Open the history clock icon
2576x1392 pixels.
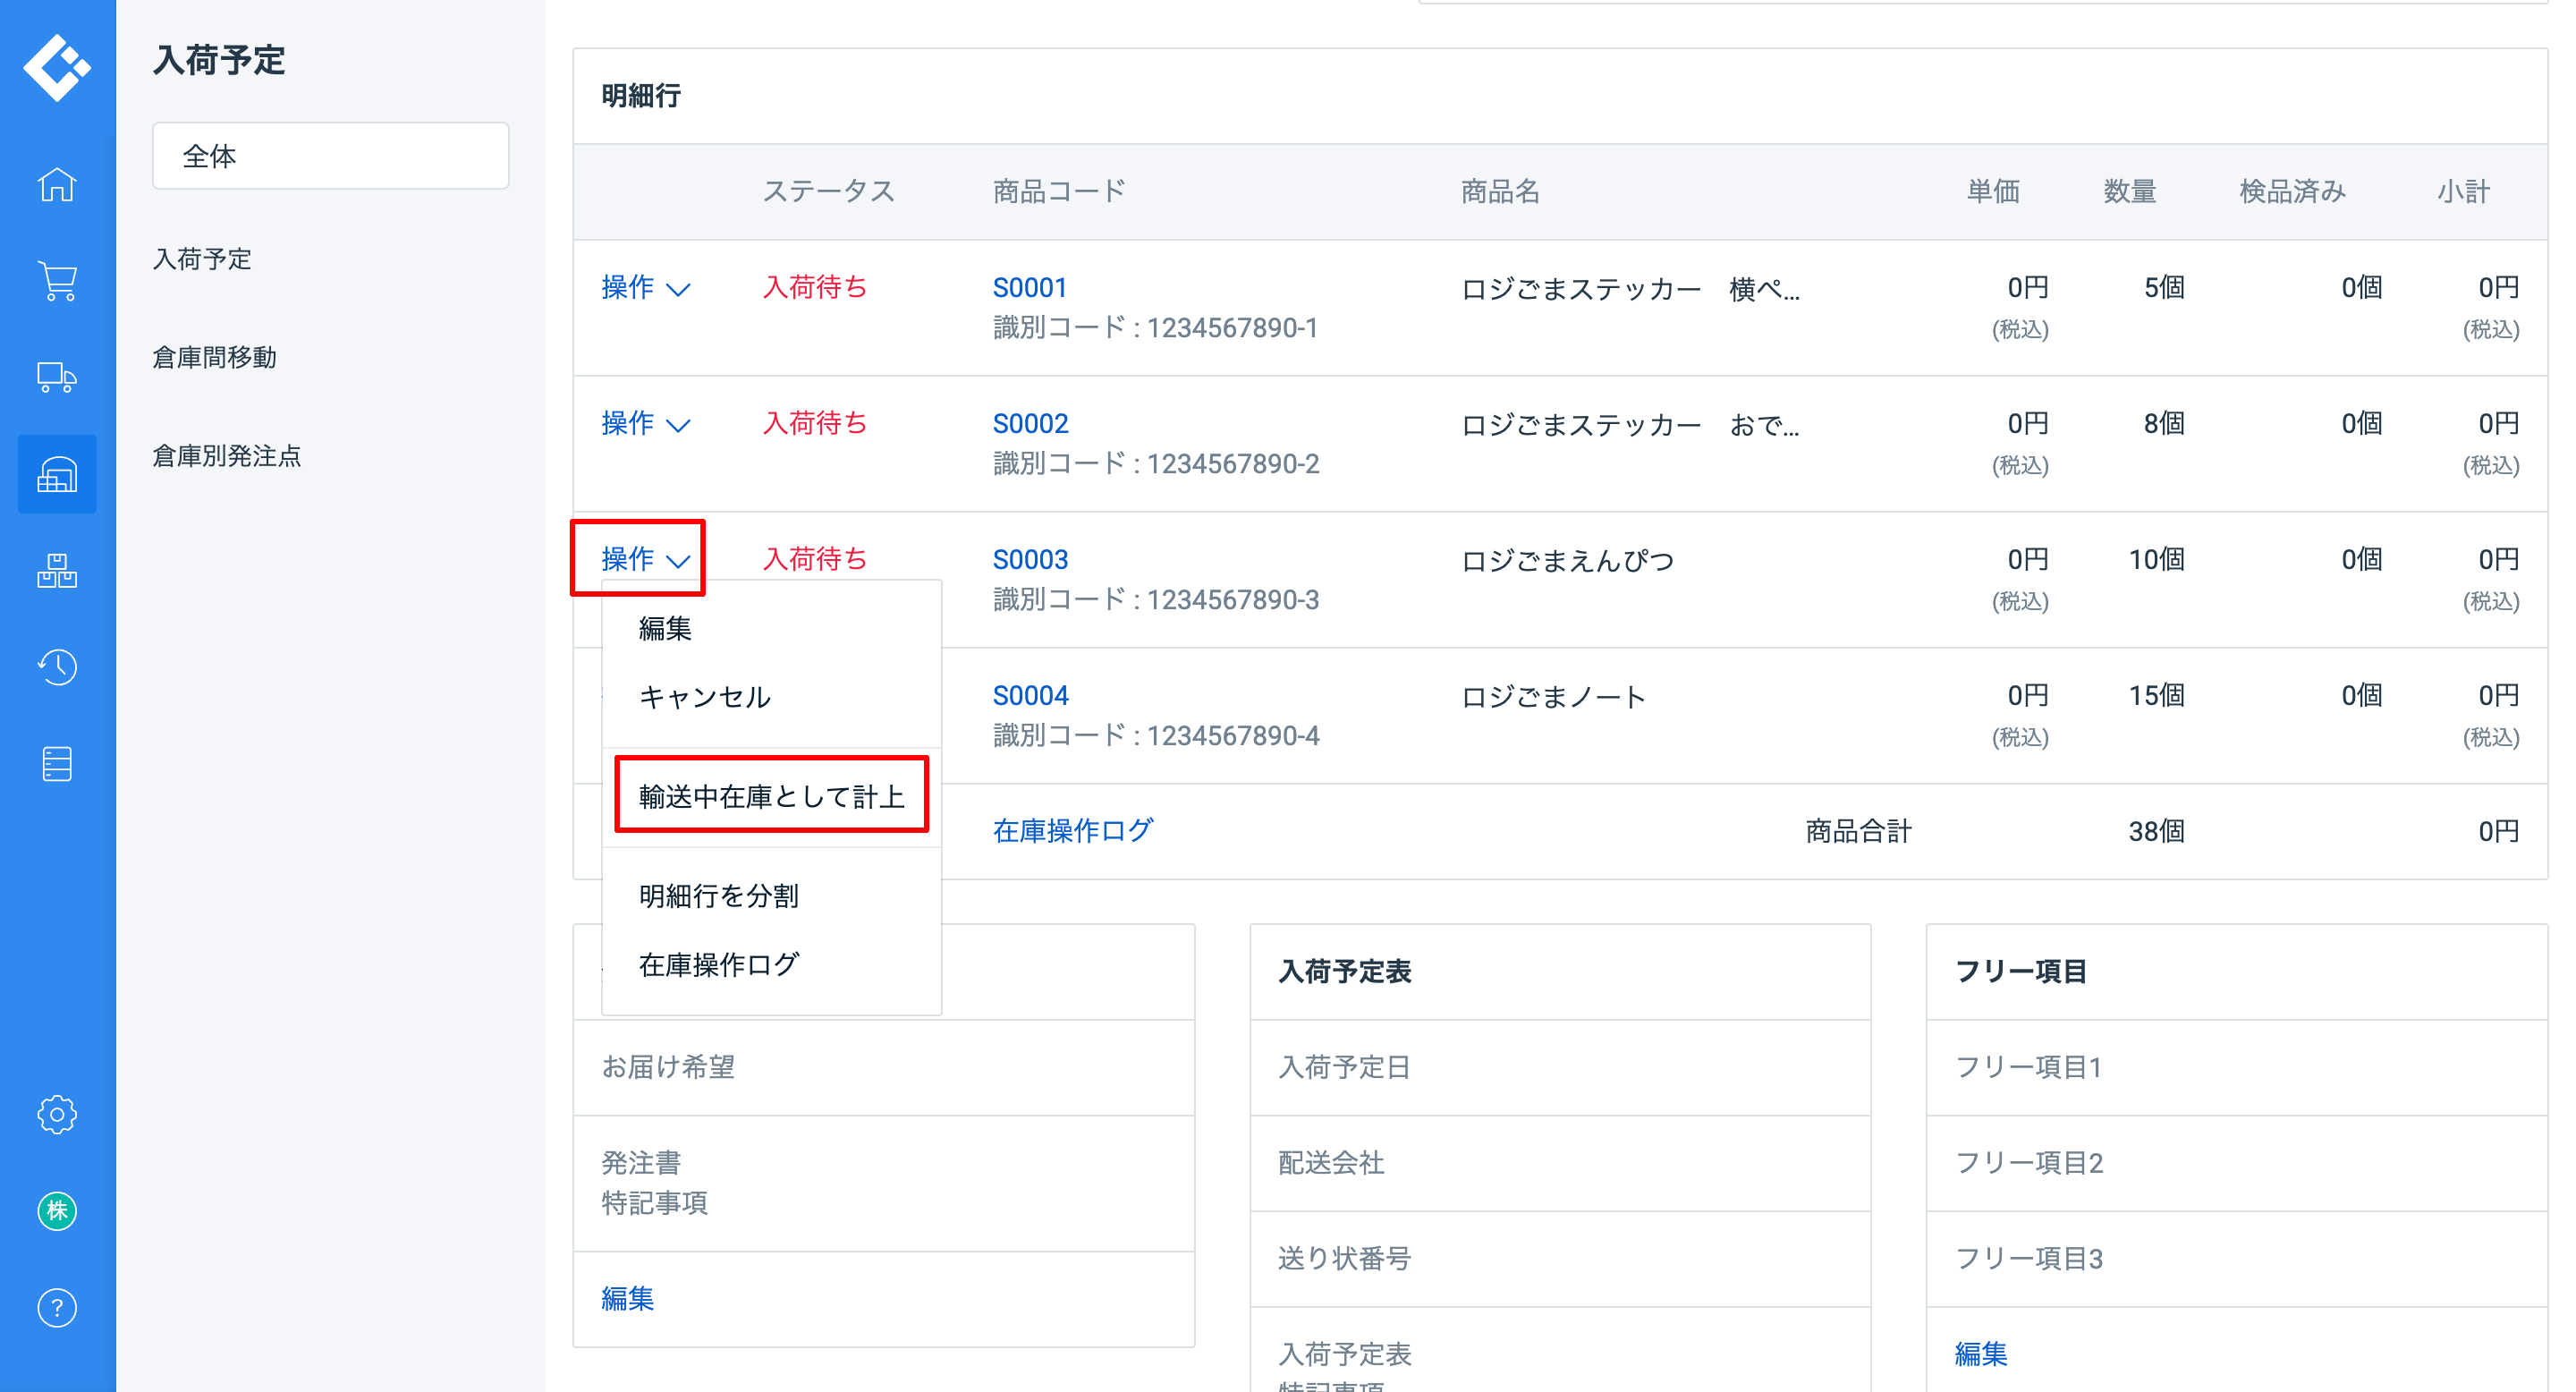(x=57, y=667)
